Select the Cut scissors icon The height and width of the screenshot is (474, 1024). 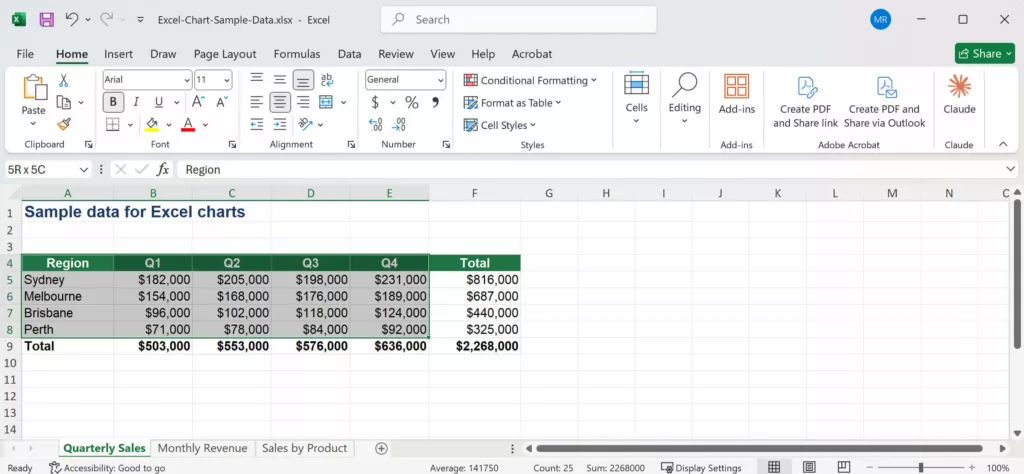tap(63, 80)
